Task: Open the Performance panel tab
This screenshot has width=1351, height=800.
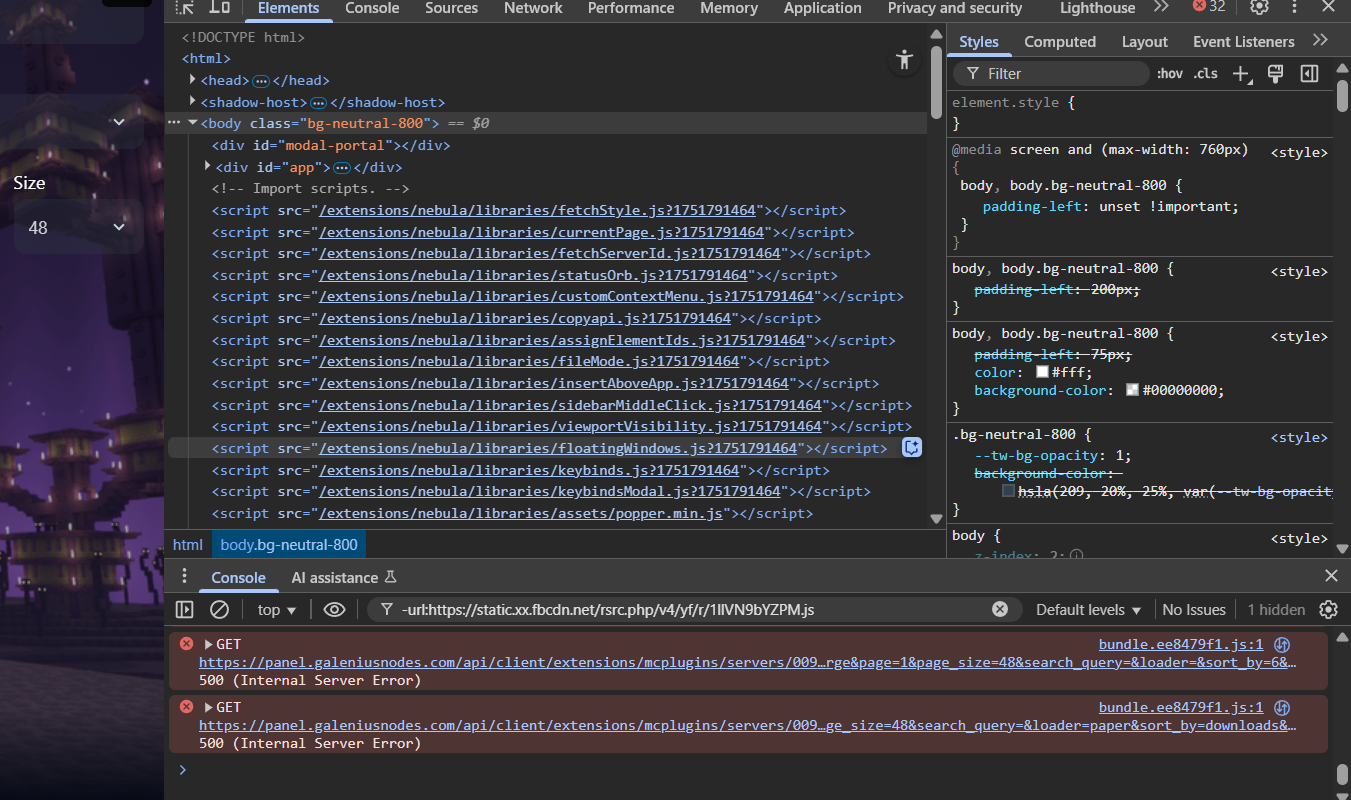Action: (631, 8)
